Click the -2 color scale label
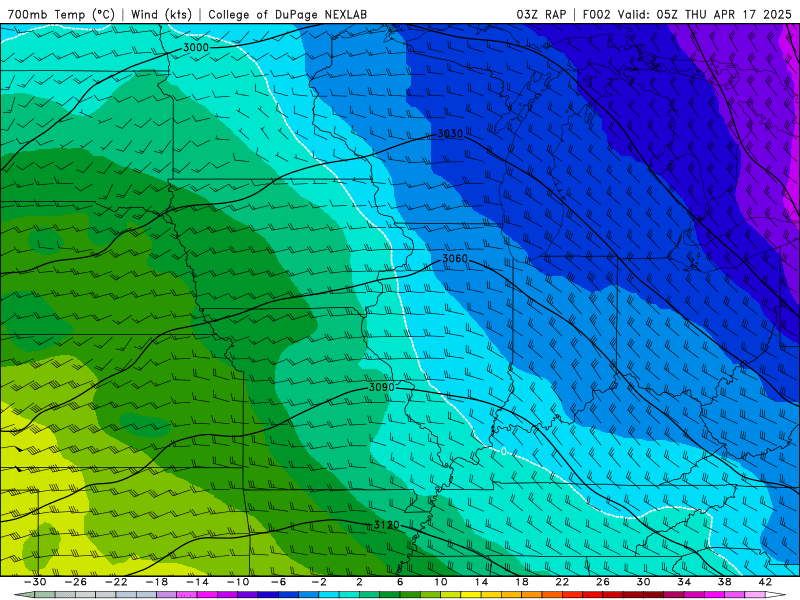The image size is (800, 600). 318,582
